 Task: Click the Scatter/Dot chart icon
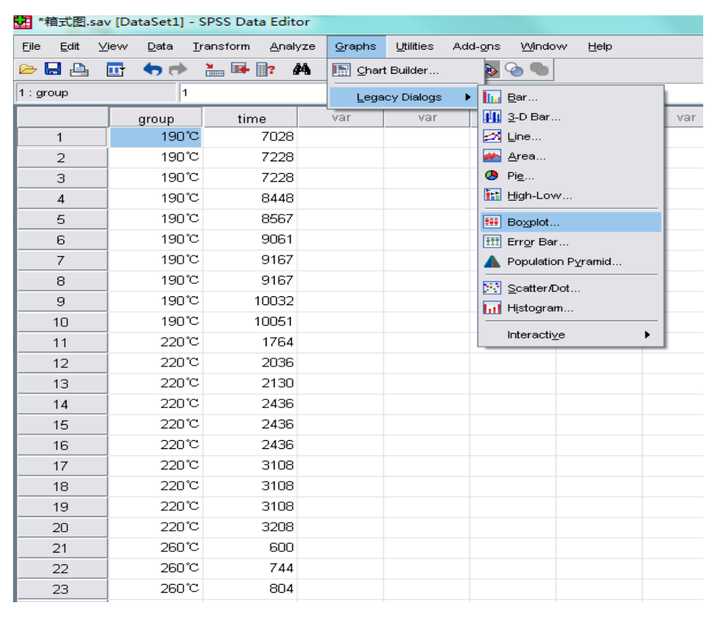click(492, 288)
